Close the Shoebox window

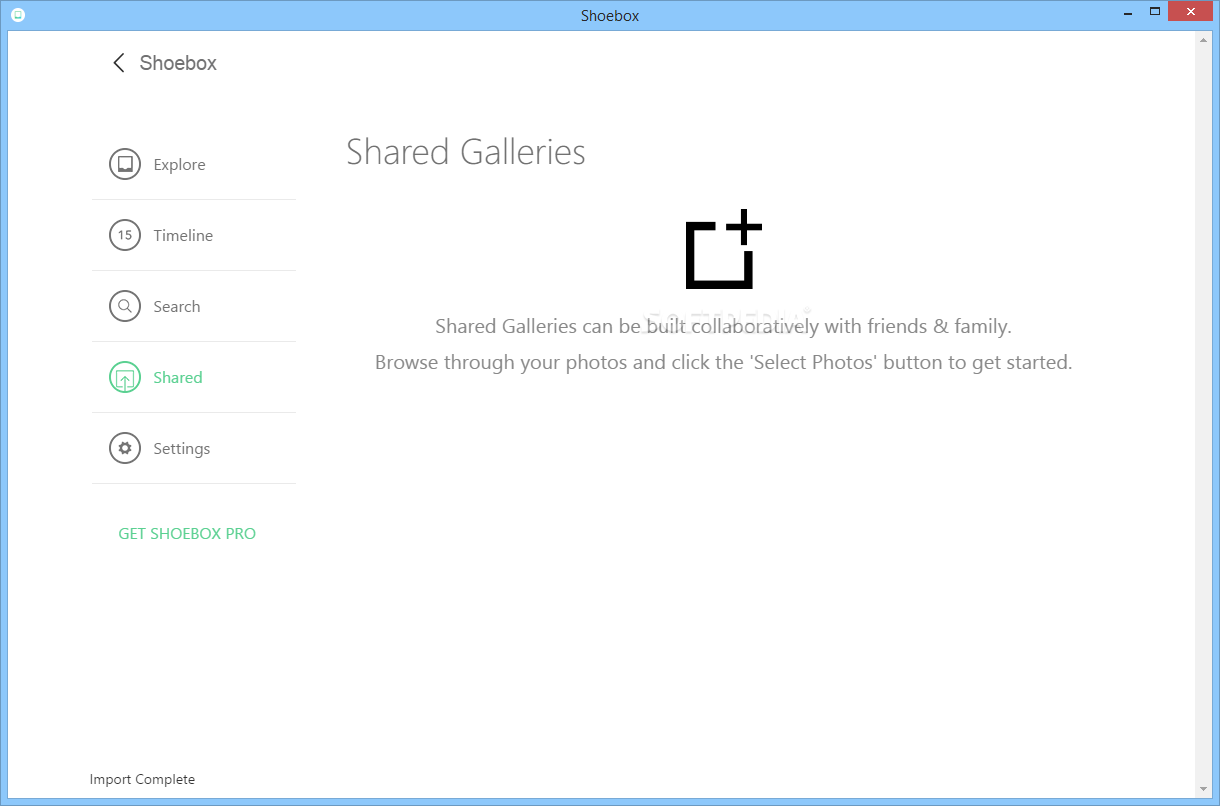coord(1190,12)
